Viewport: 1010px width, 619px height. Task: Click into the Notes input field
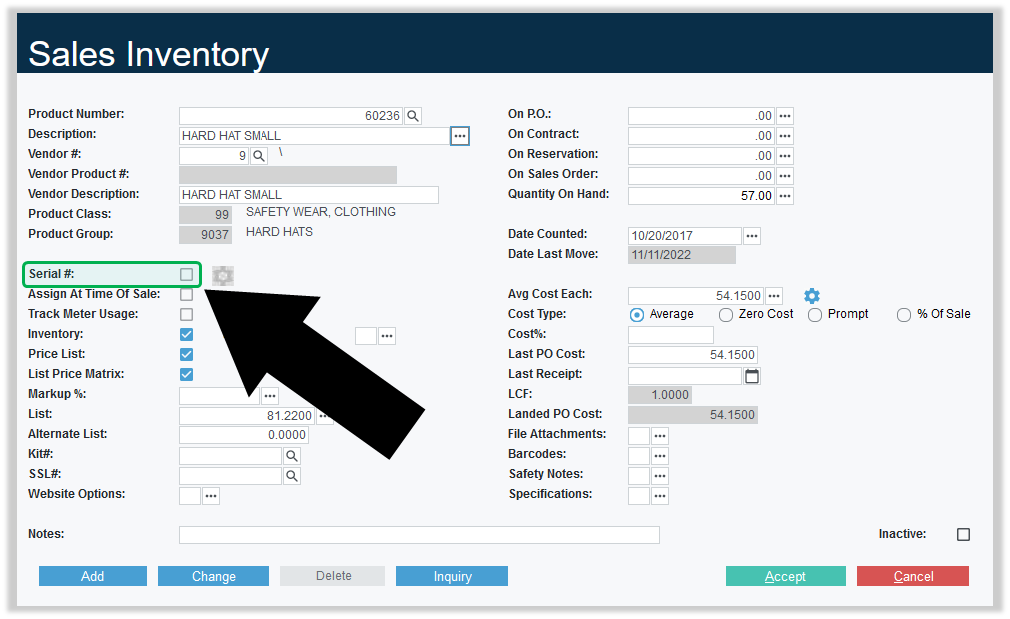coord(419,535)
